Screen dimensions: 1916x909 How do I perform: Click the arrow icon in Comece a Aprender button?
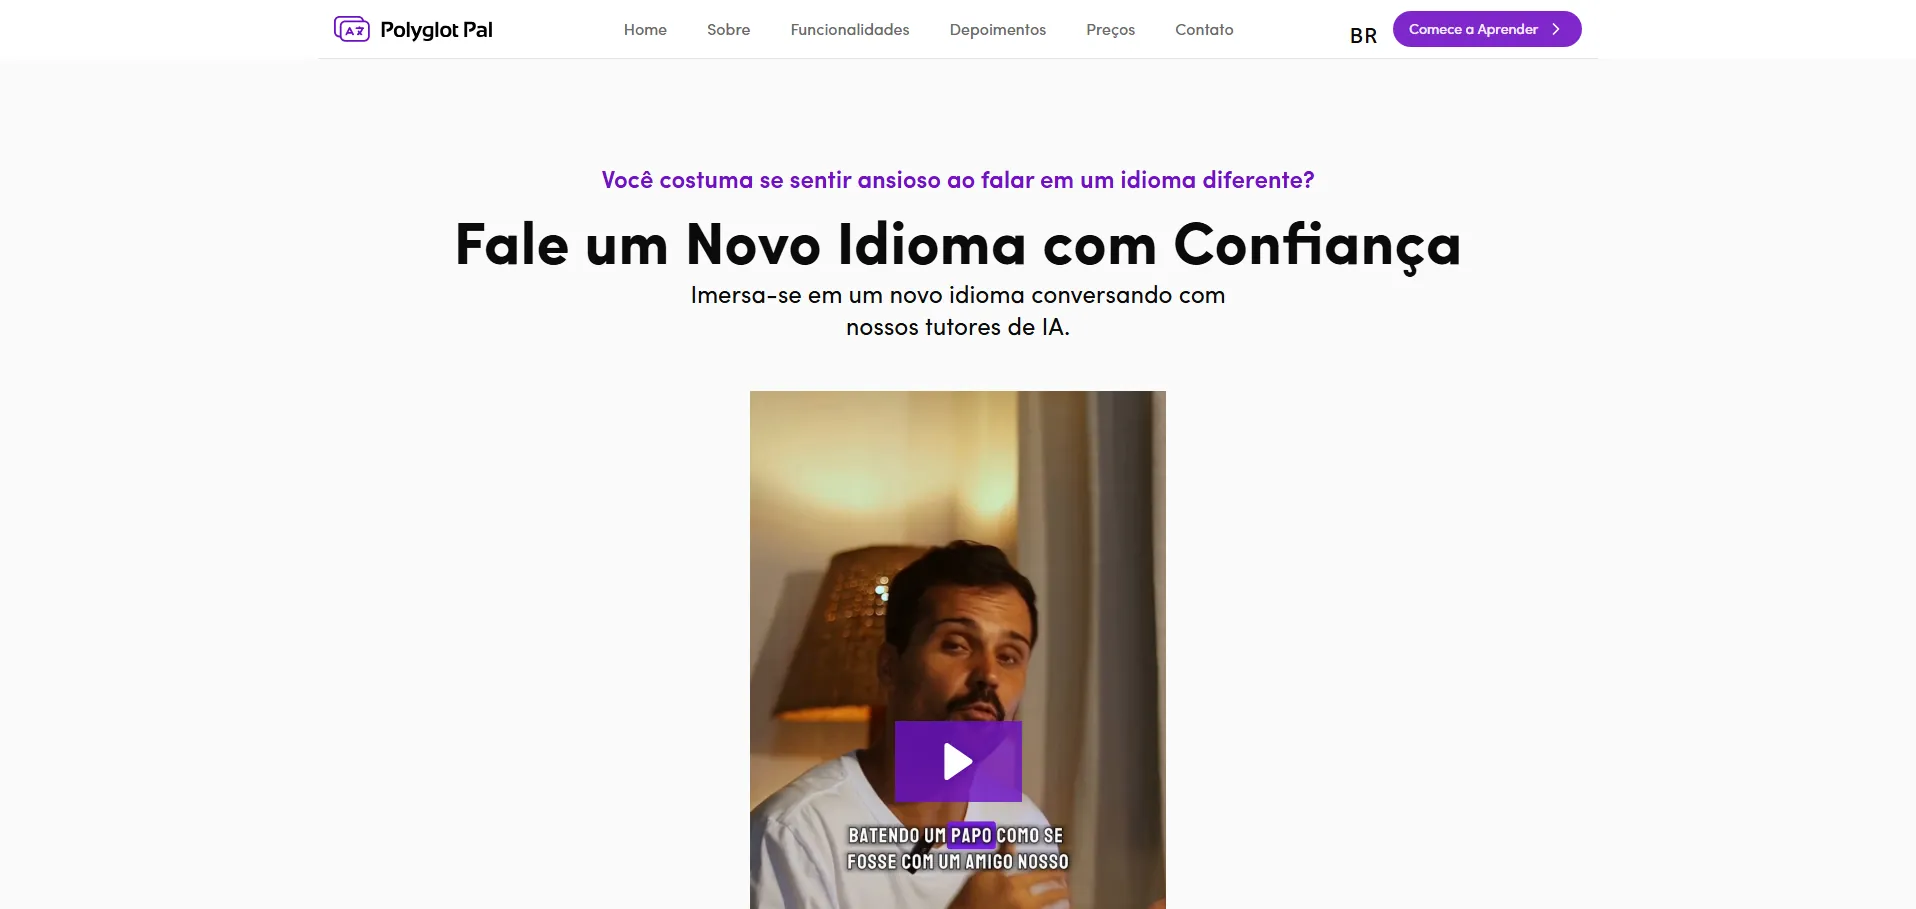coord(1556,29)
